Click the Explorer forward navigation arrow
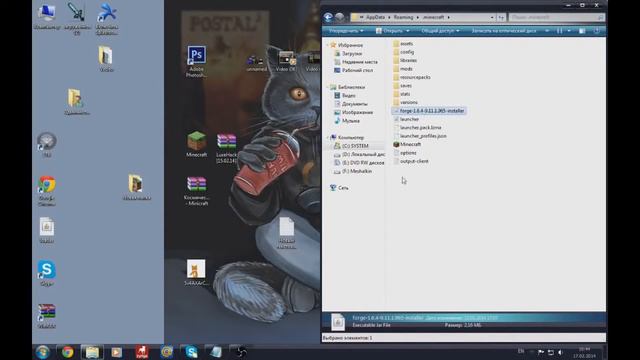This screenshot has height=360, width=640. tap(340, 17)
